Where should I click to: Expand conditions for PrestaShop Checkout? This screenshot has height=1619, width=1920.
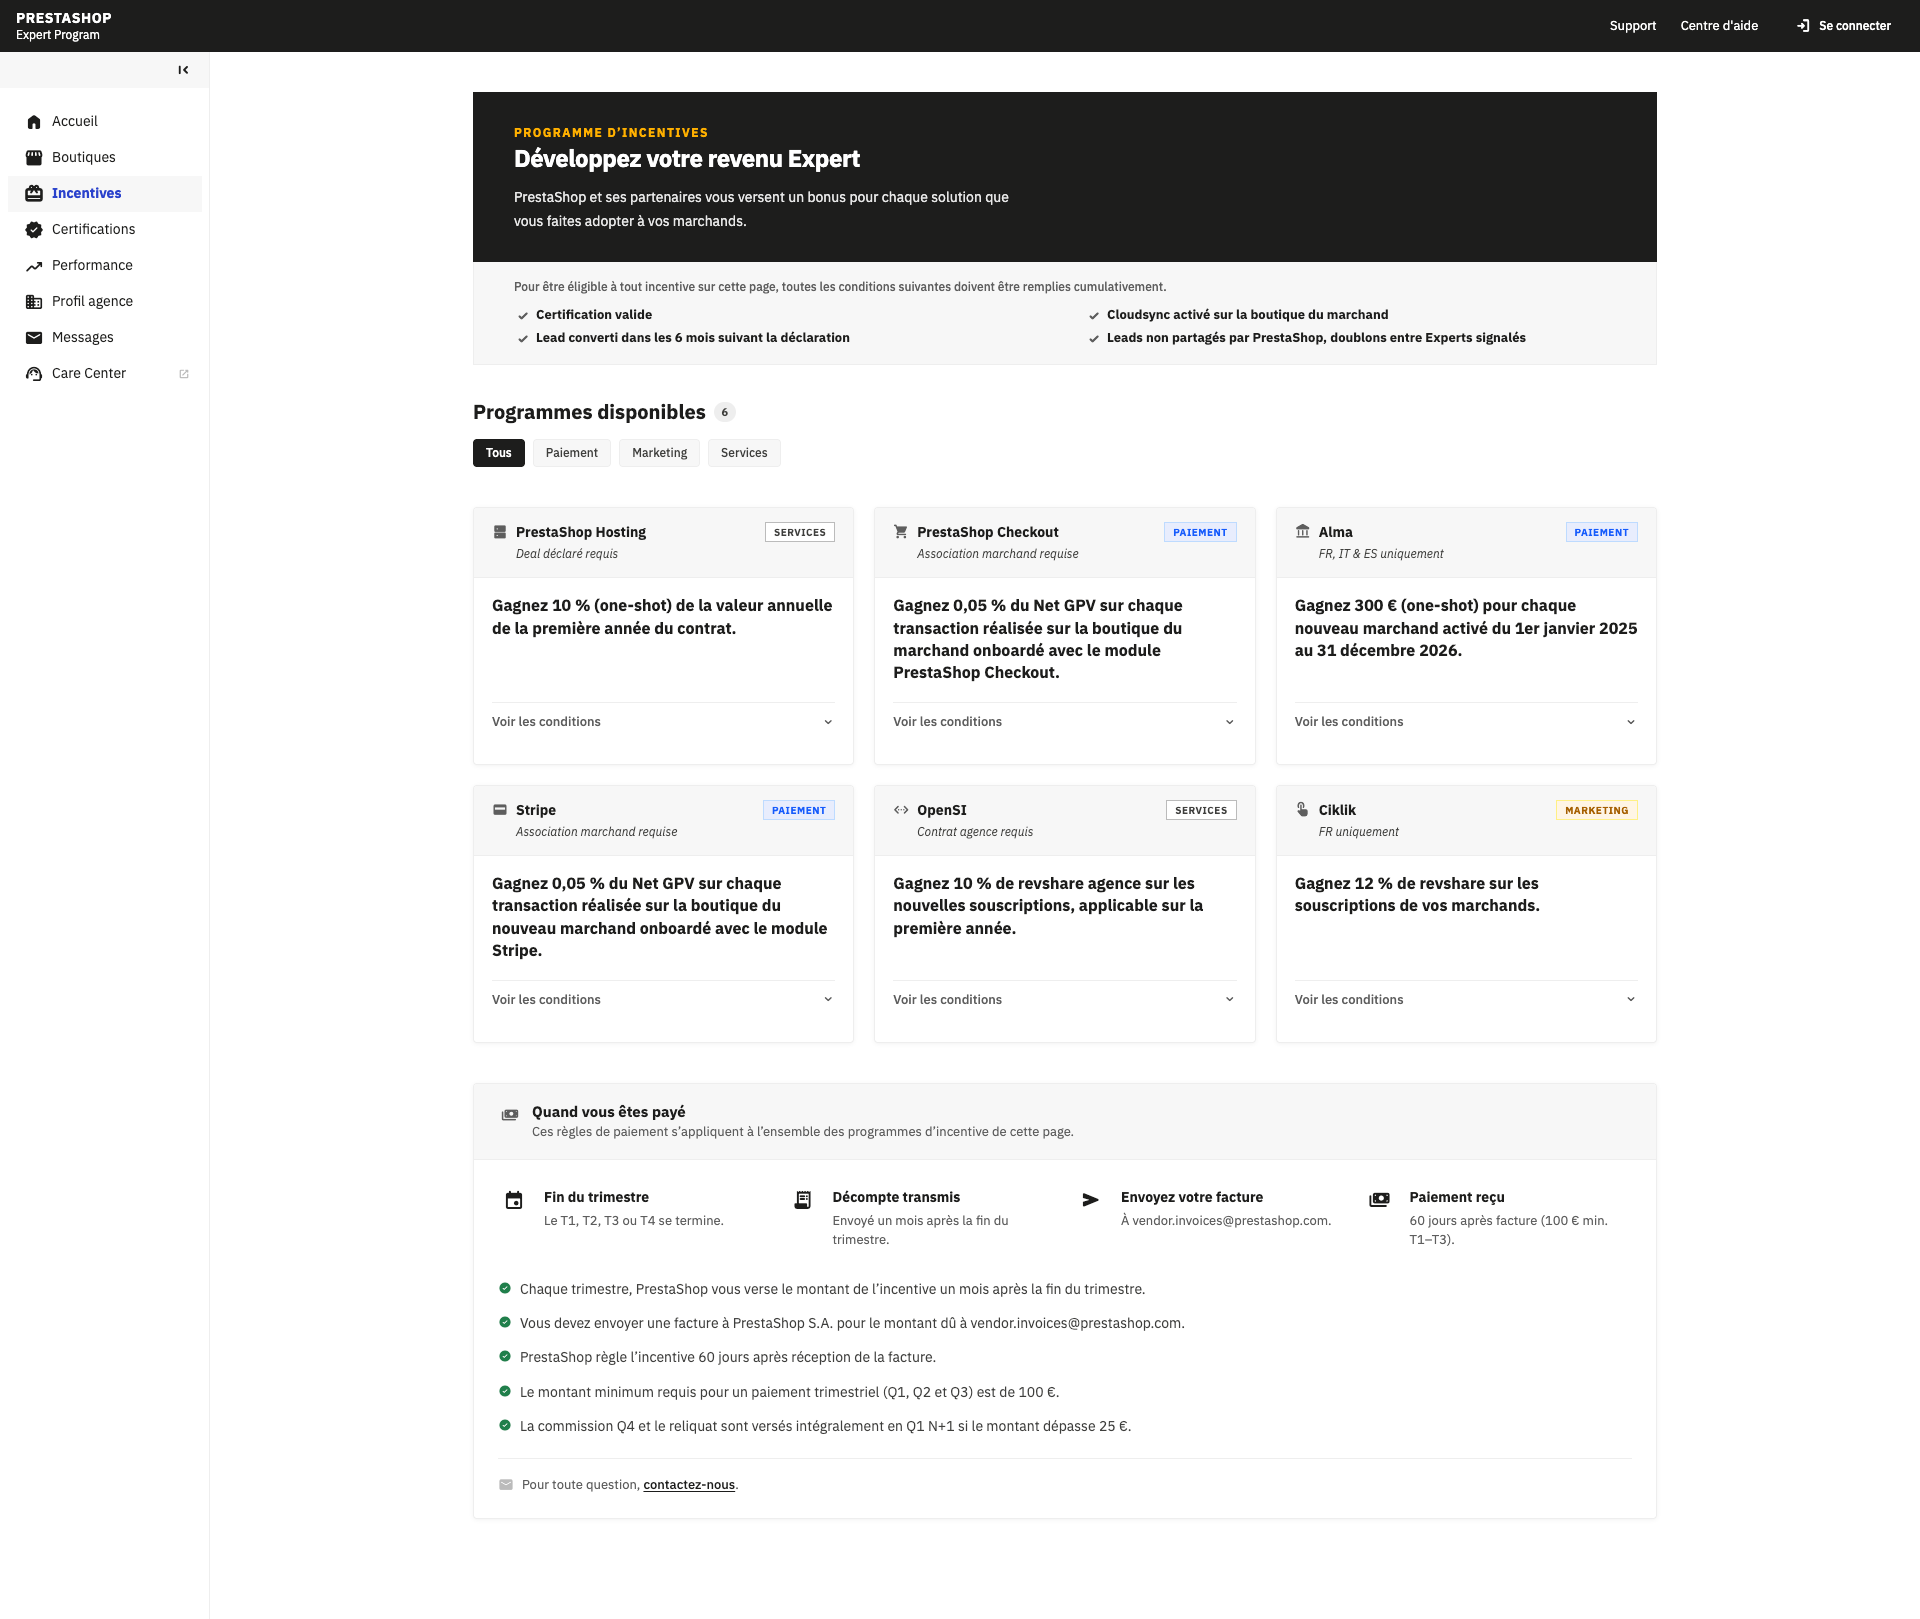[1064, 722]
